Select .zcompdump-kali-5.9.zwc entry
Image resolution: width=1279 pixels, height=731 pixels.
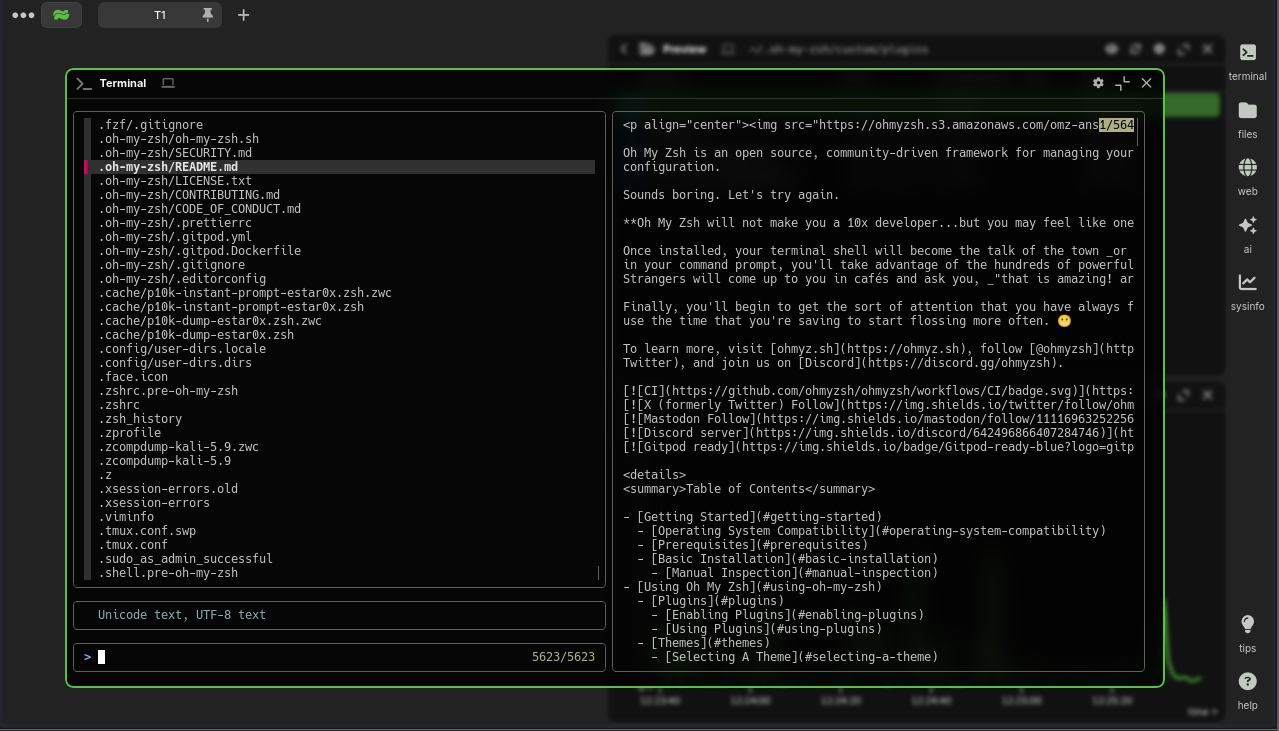point(179,447)
